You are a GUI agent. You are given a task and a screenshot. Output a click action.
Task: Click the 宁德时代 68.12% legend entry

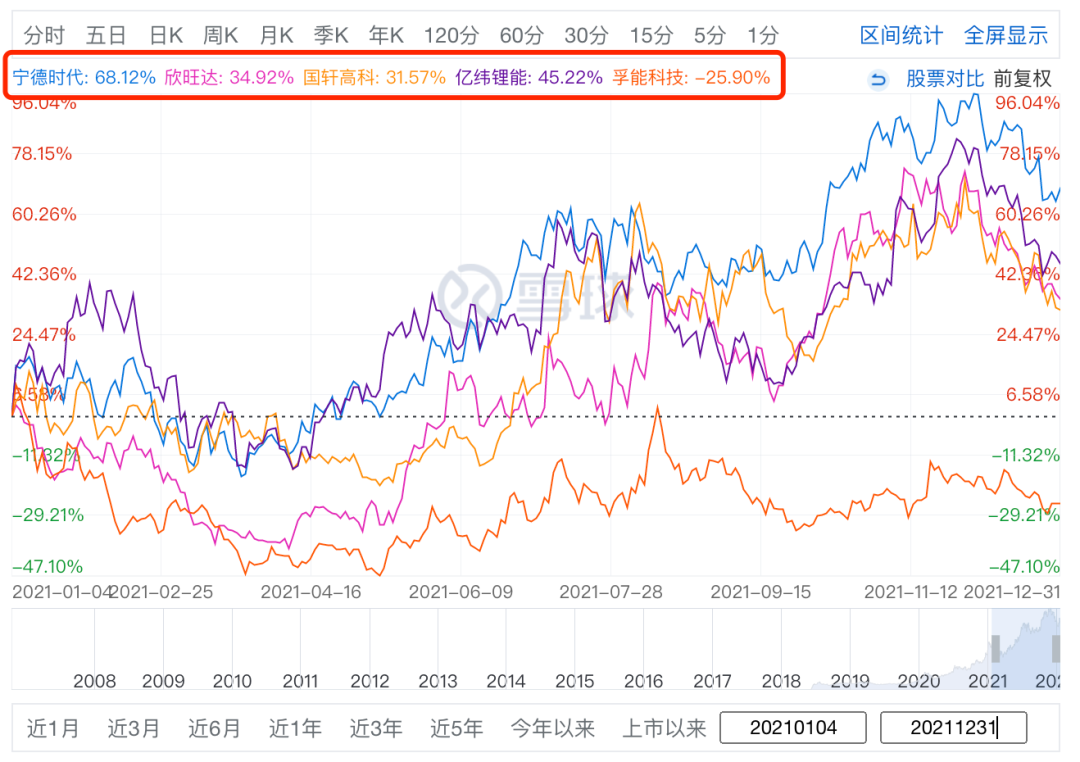coord(84,77)
